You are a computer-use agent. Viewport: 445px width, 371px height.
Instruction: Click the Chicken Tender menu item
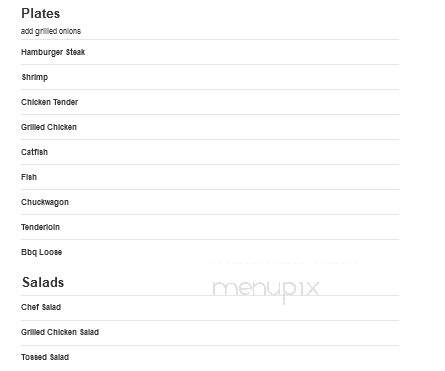(x=49, y=102)
